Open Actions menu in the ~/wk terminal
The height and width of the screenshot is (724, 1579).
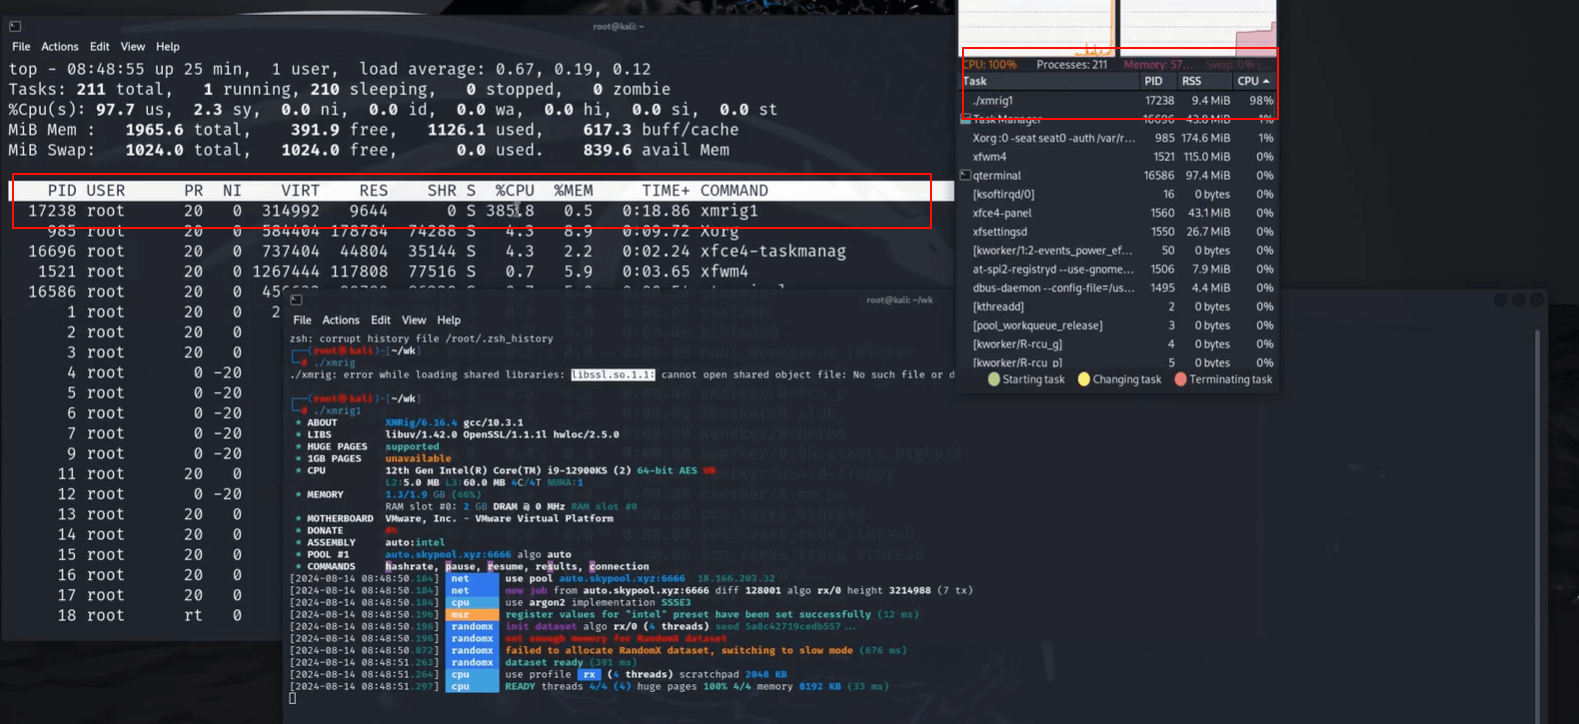[340, 320]
